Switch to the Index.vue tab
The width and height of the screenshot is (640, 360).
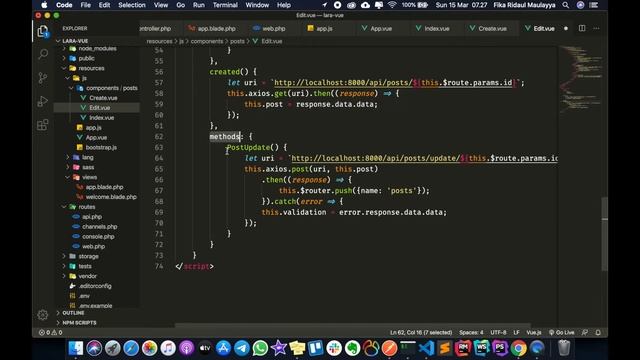(x=436, y=29)
